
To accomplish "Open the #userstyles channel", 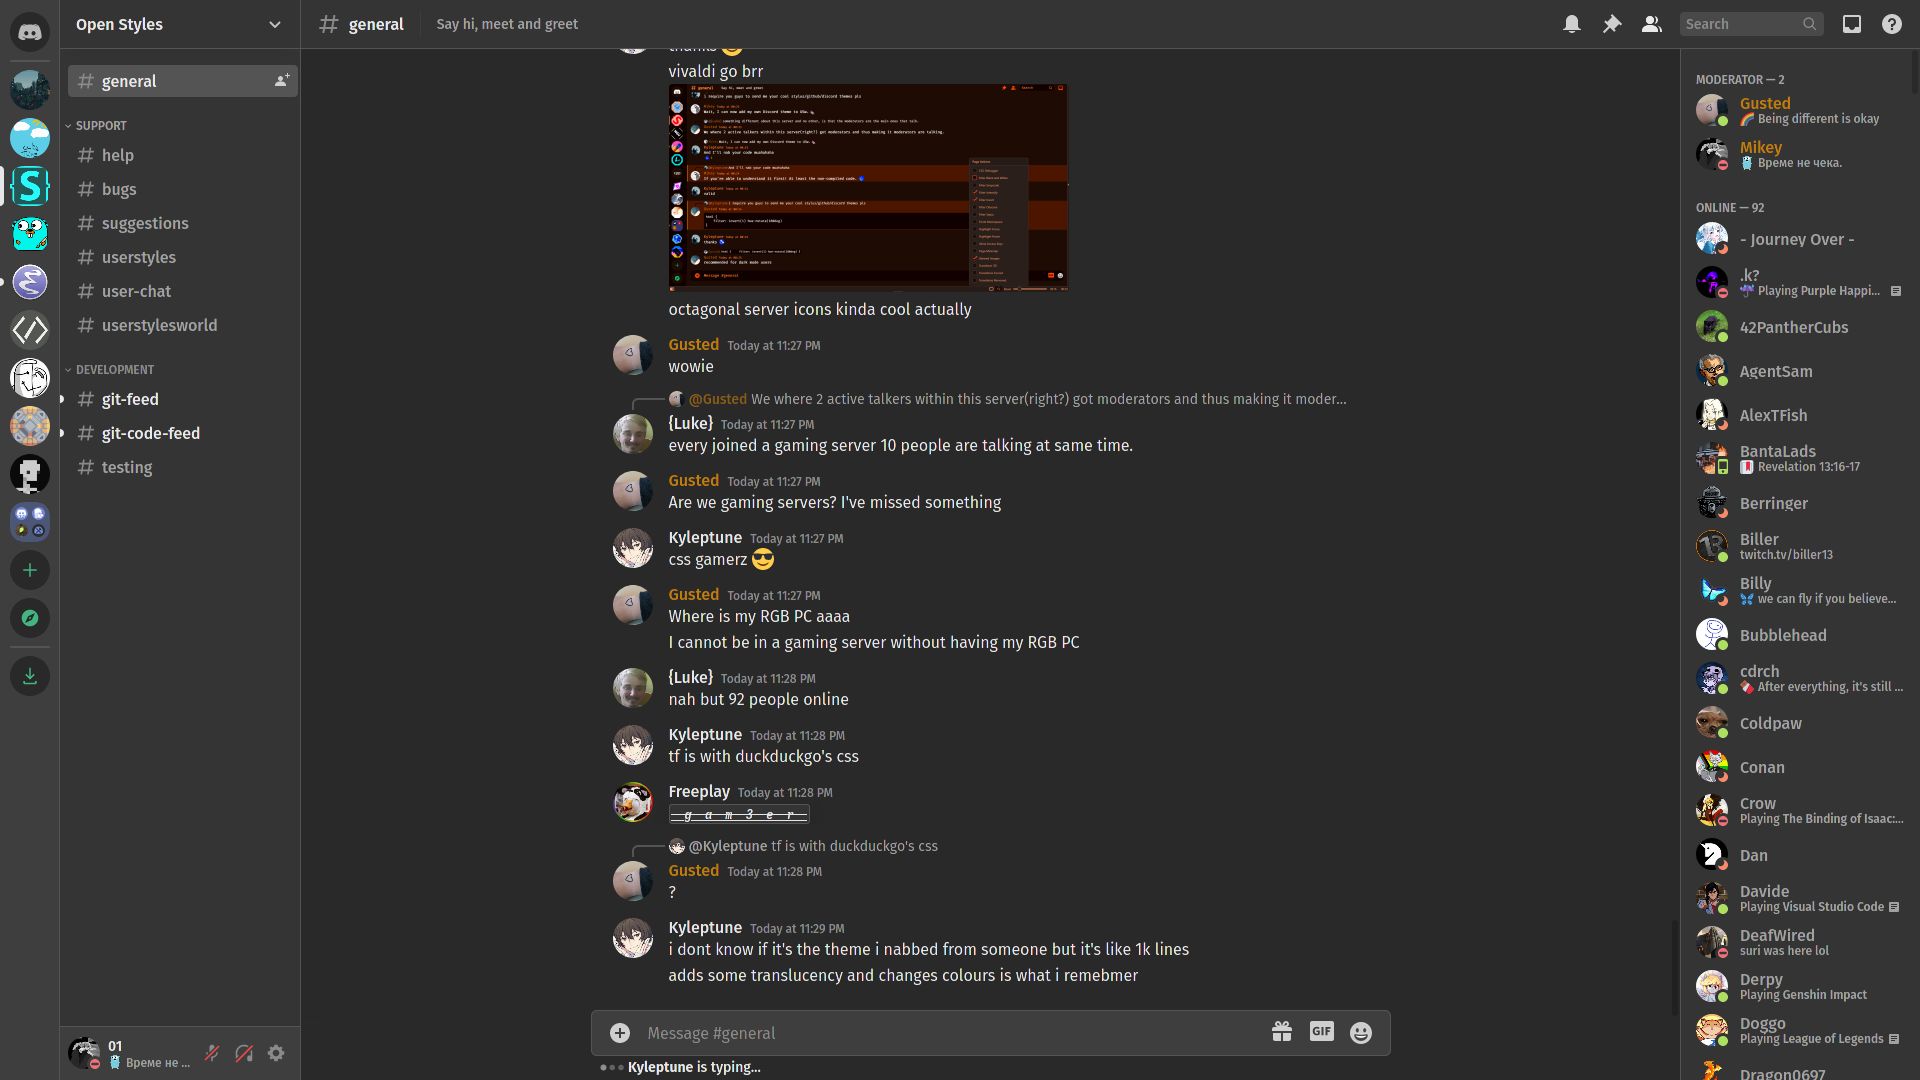I will click(x=138, y=257).
